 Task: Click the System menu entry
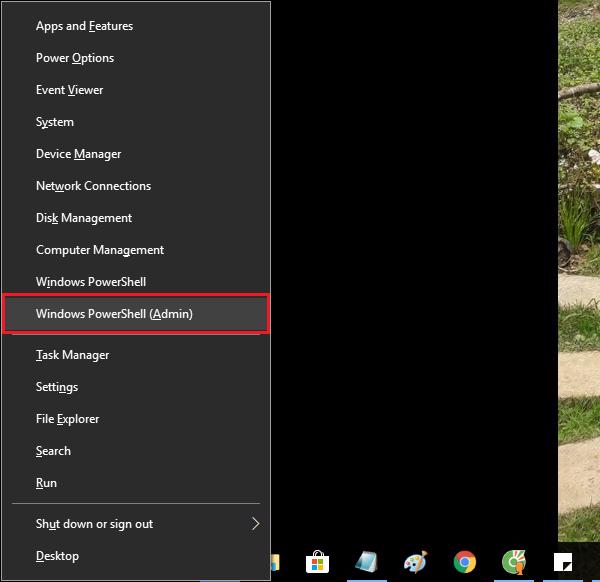pyautogui.click(x=55, y=122)
